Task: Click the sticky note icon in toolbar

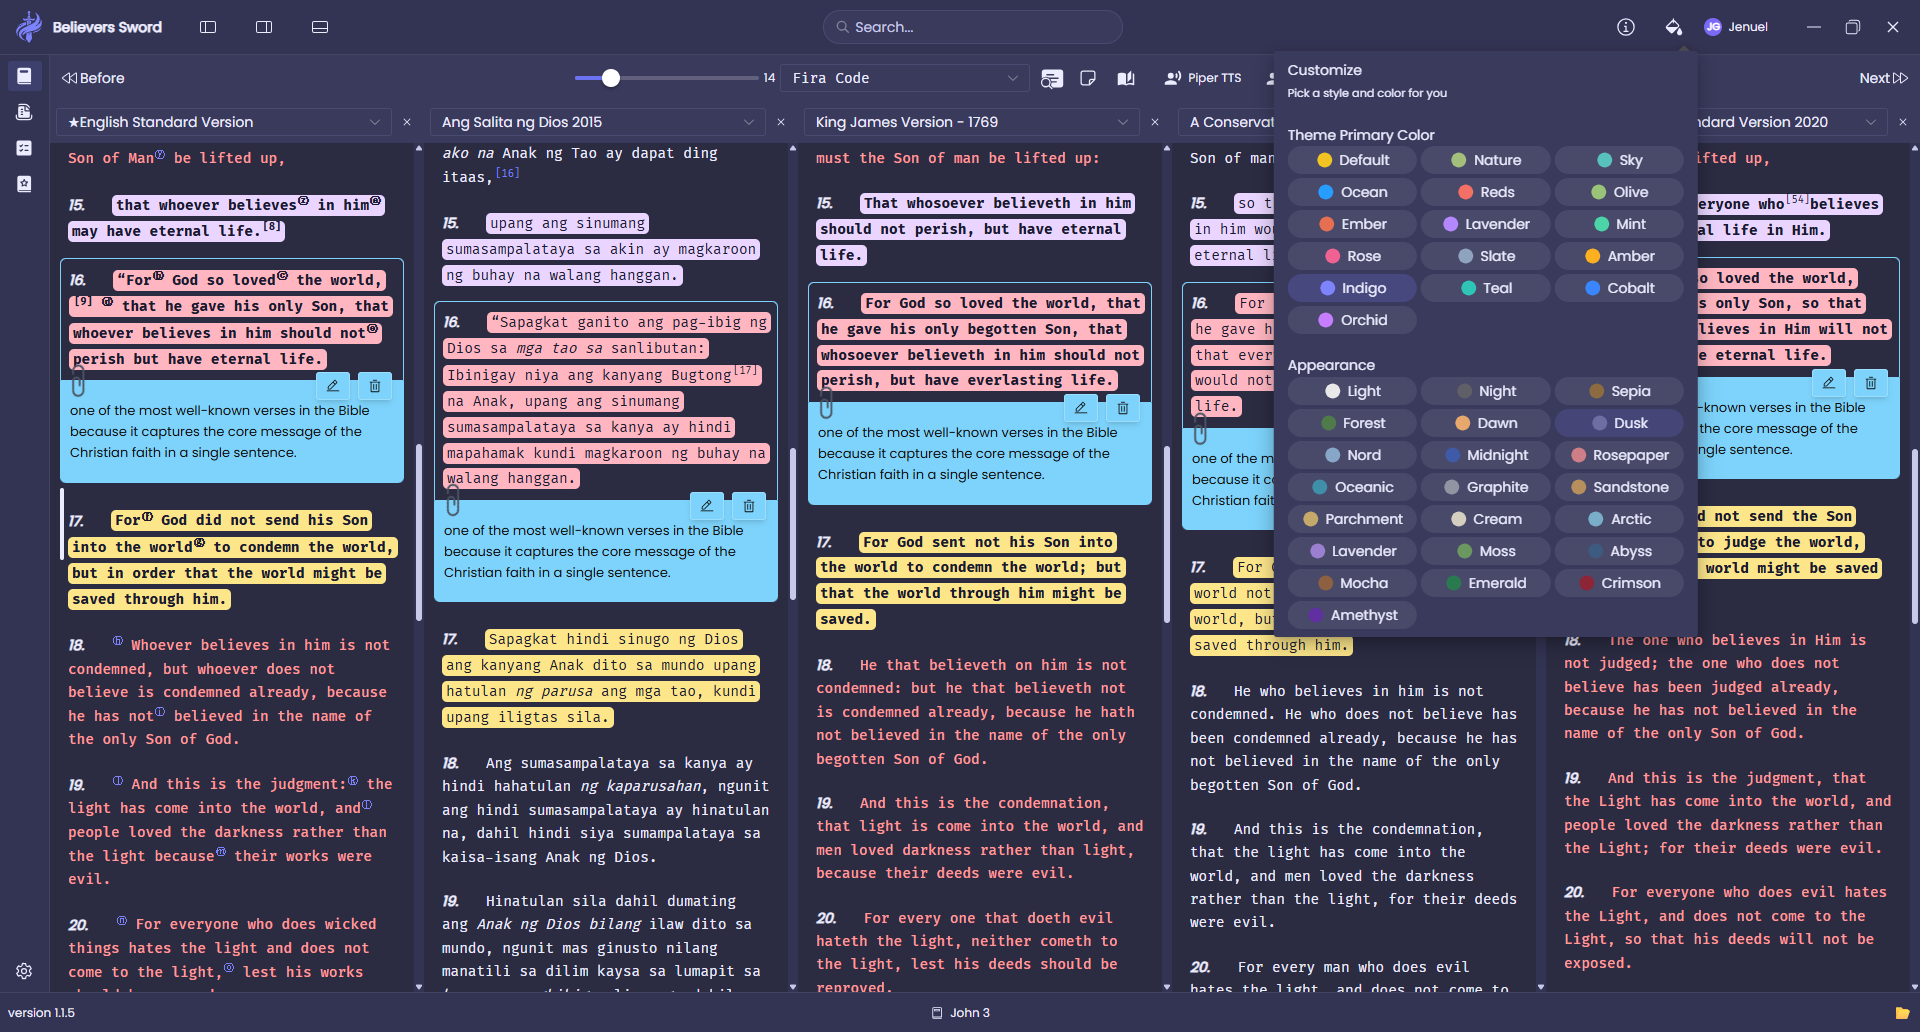Action: click(x=1088, y=78)
